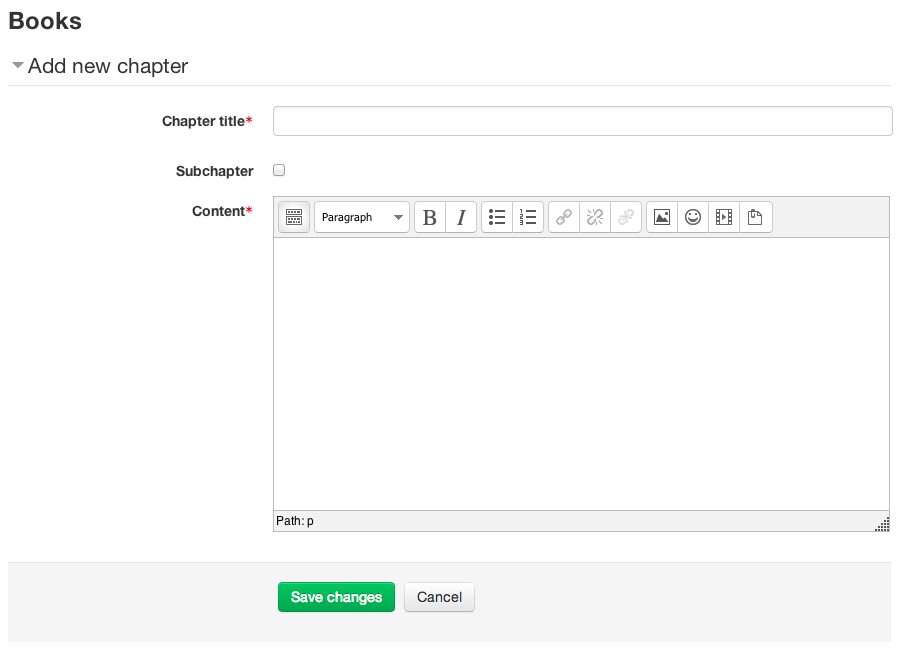Insert an unordered bullet list
Screen dimensions: 897x651
pos(497,217)
